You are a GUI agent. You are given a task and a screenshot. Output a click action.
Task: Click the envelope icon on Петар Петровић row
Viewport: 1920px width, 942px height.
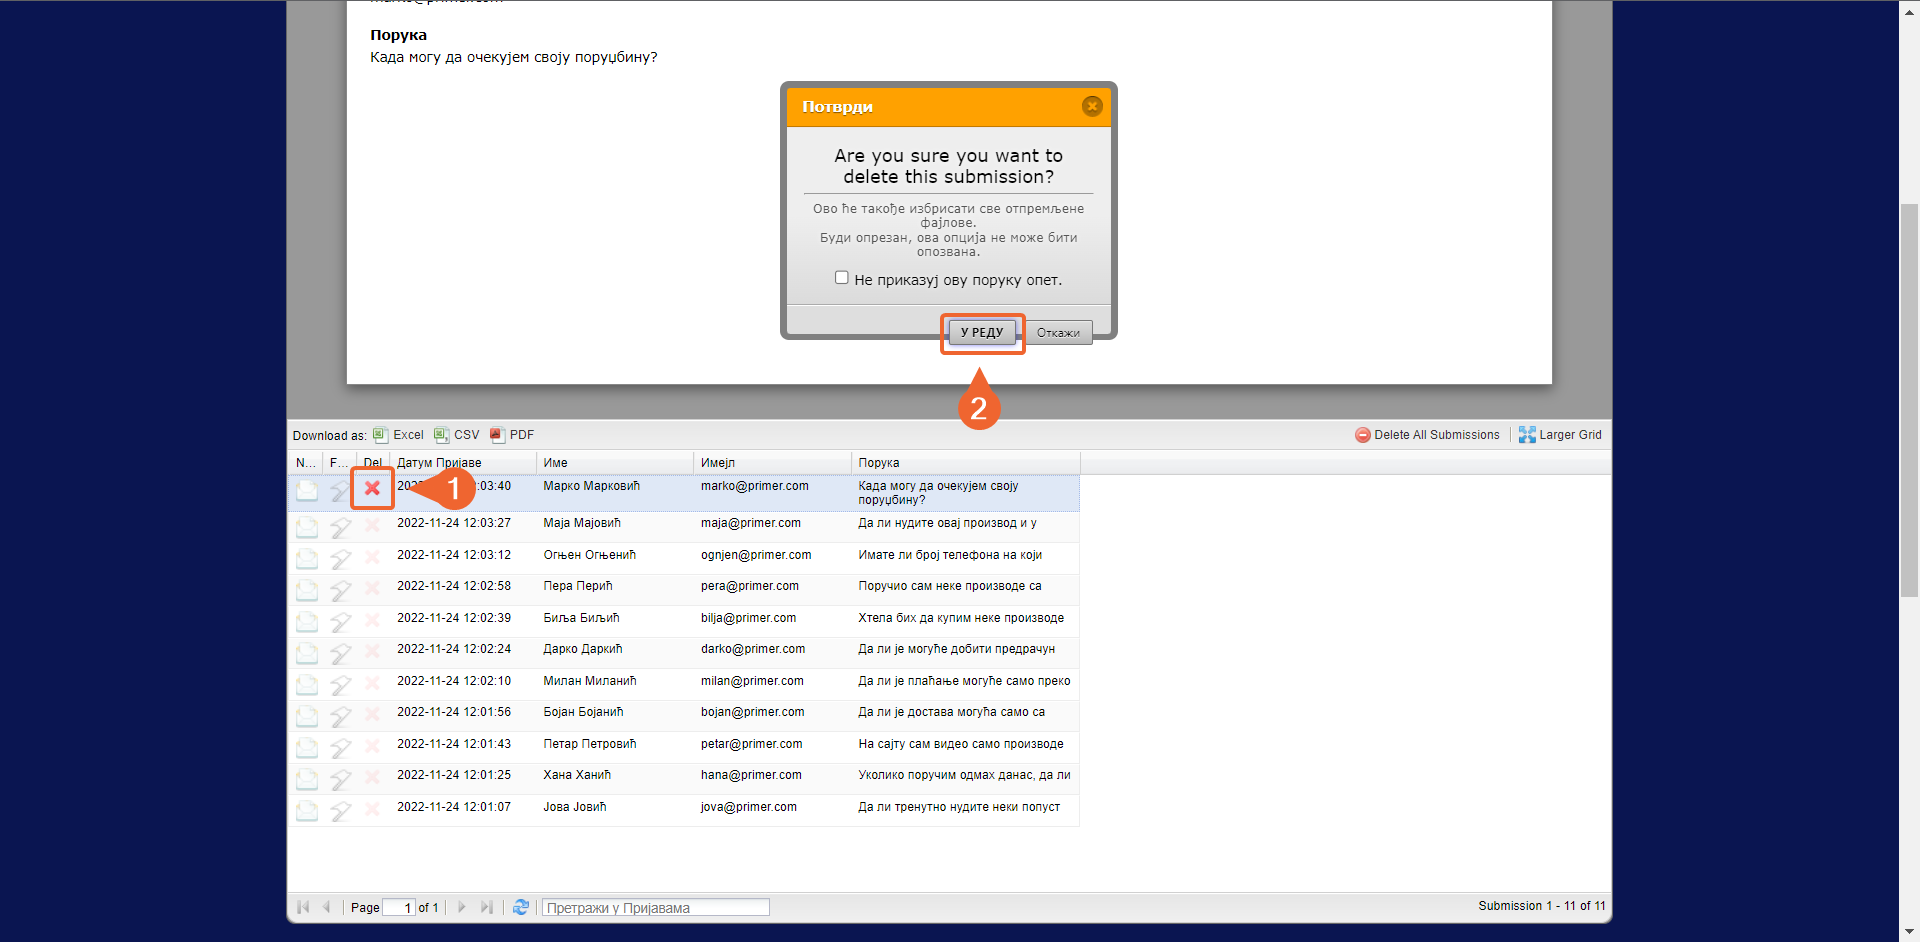307,748
